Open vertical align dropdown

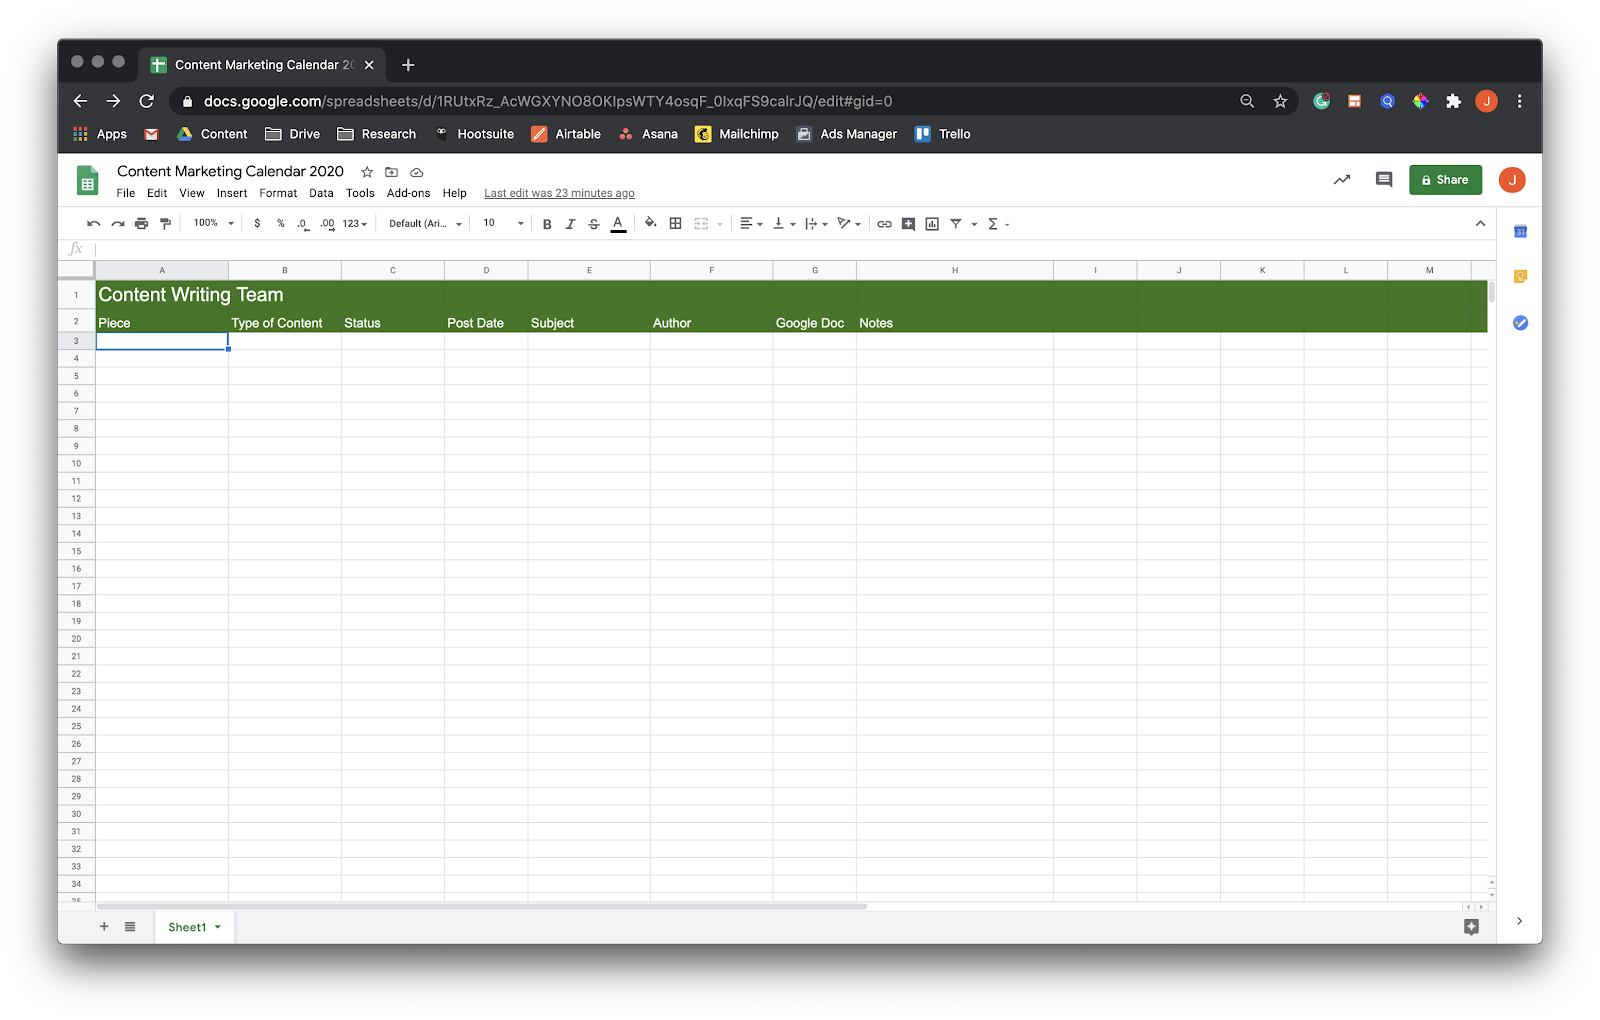(x=784, y=224)
